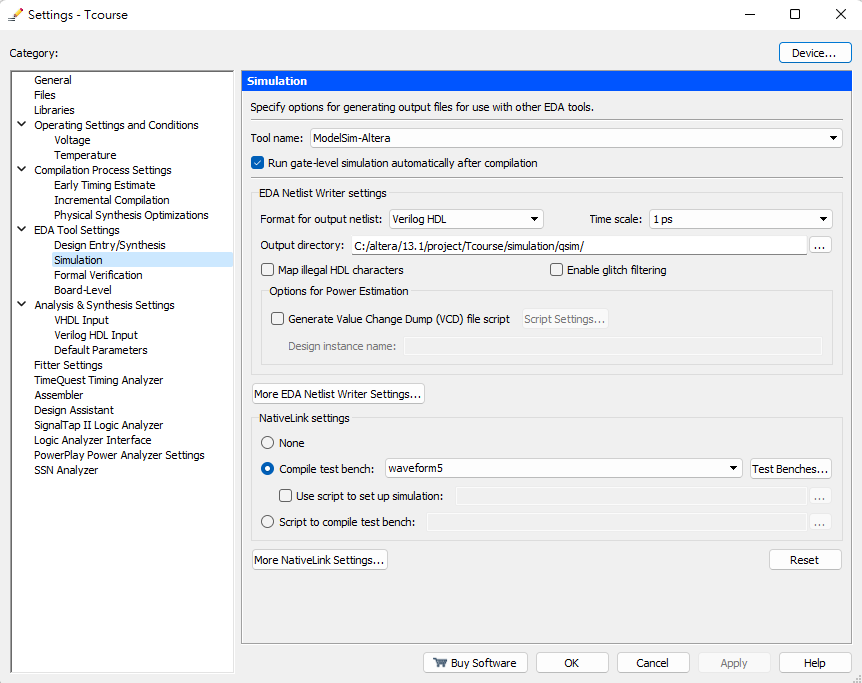Select the None NativeLink radio button
This screenshot has width=862, height=683.
coord(267,443)
